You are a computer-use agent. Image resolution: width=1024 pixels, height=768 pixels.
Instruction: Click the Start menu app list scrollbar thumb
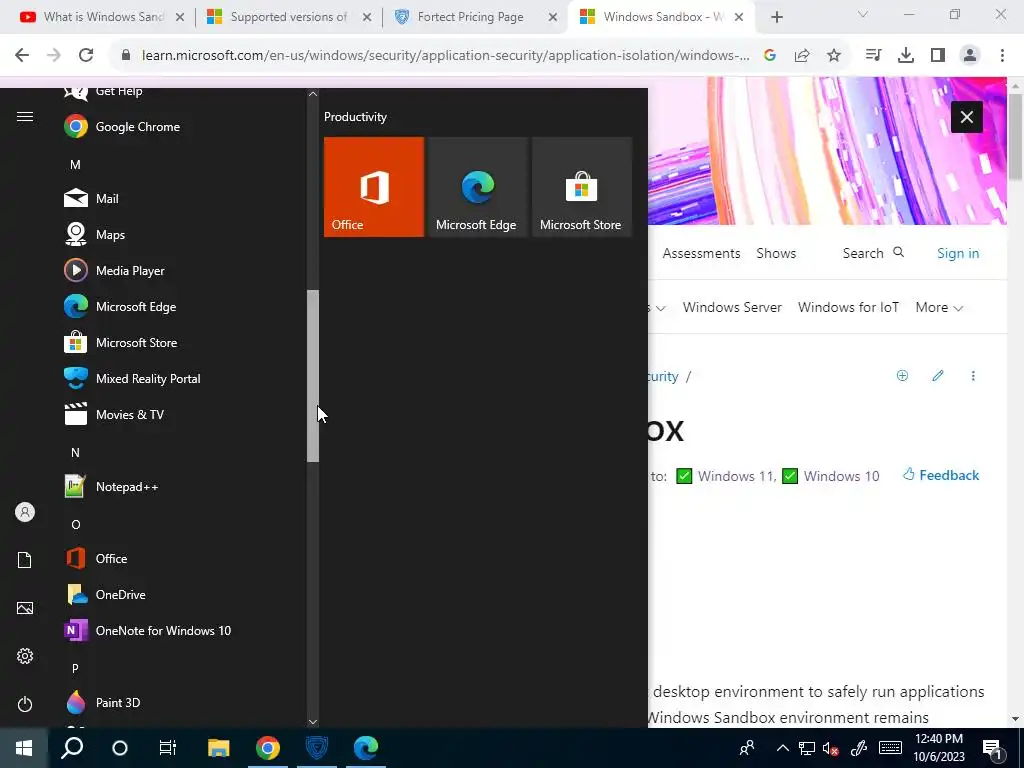(313, 376)
